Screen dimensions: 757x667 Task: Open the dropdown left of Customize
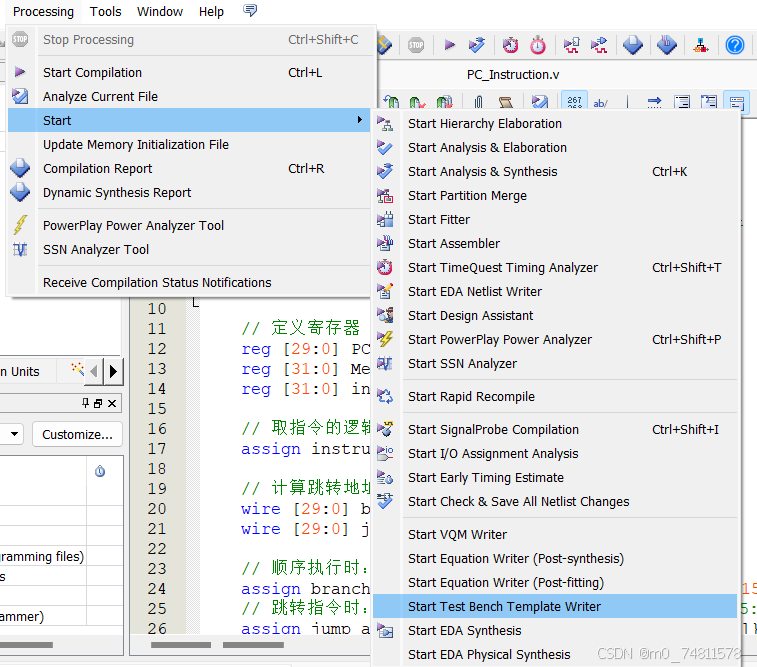pos(14,434)
